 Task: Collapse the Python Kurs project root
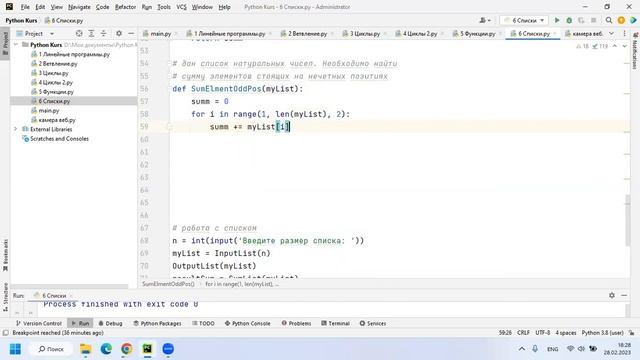pyautogui.click(x=16, y=44)
